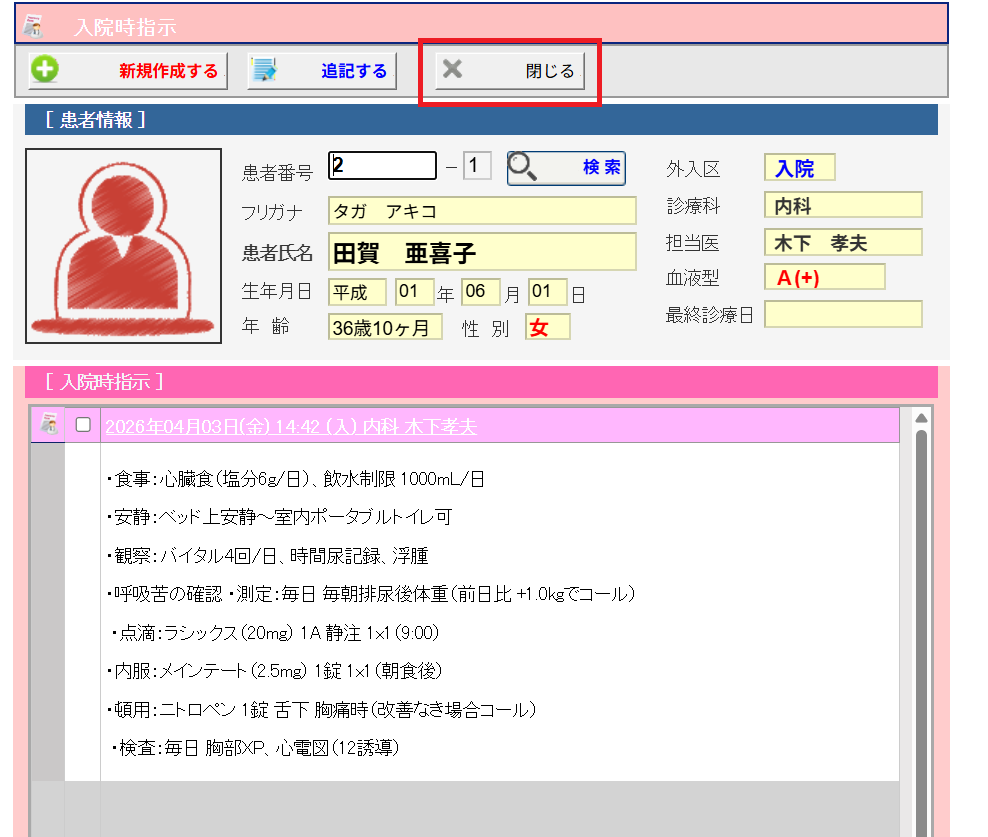This screenshot has height=837, width=988.
Task: Tick the checkbox for the 2026年04月03日 entry
Action: click(x=83, y=425)
